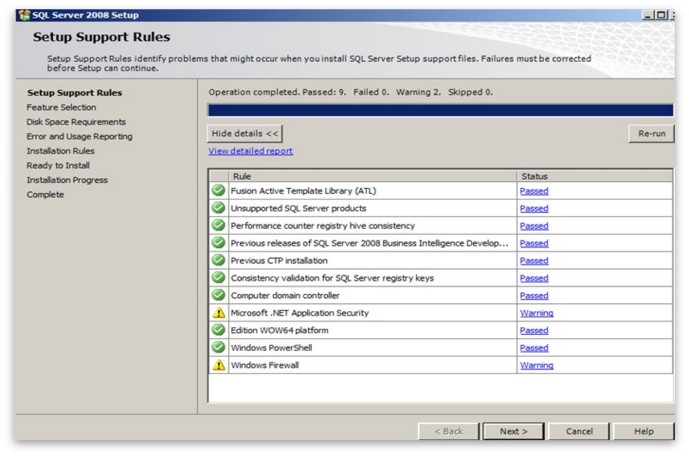Screen dimensions: 689x456
Task: Select 'Unsupported SQL Server products' rule text
Action: click(x=298, y=208)
